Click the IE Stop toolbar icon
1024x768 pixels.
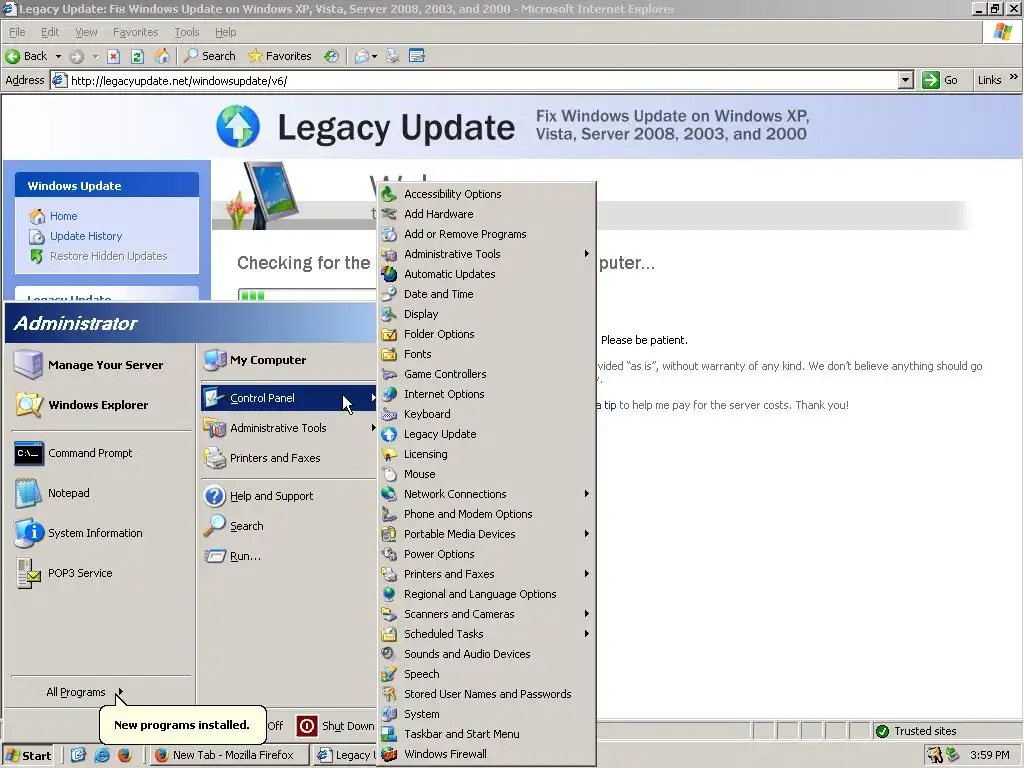pyautogui.click(x=114, y=56)
